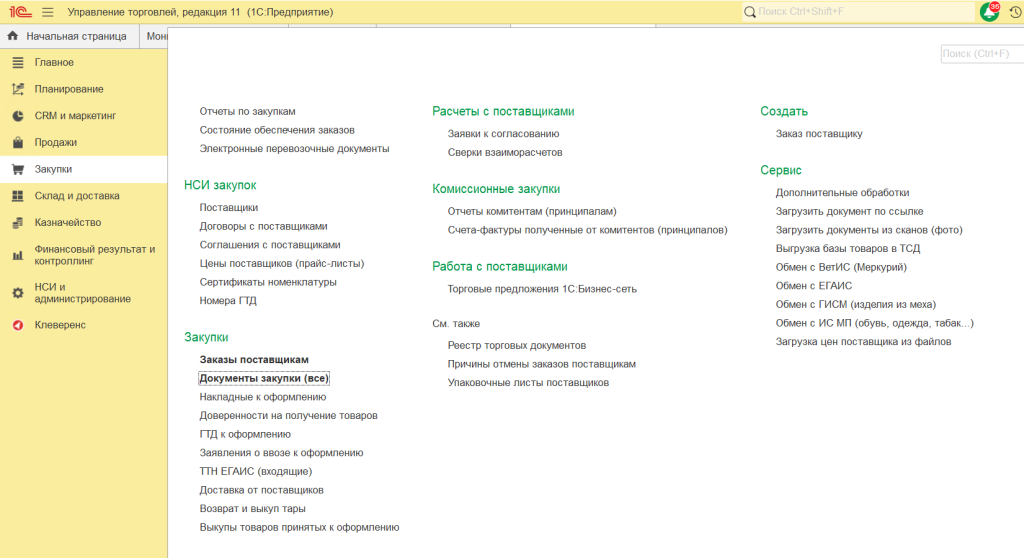Image resolution: width=1024 pixels, height=558 pixels.
Task: Open Реестр торговых документов
Action: tap(517, 346)
